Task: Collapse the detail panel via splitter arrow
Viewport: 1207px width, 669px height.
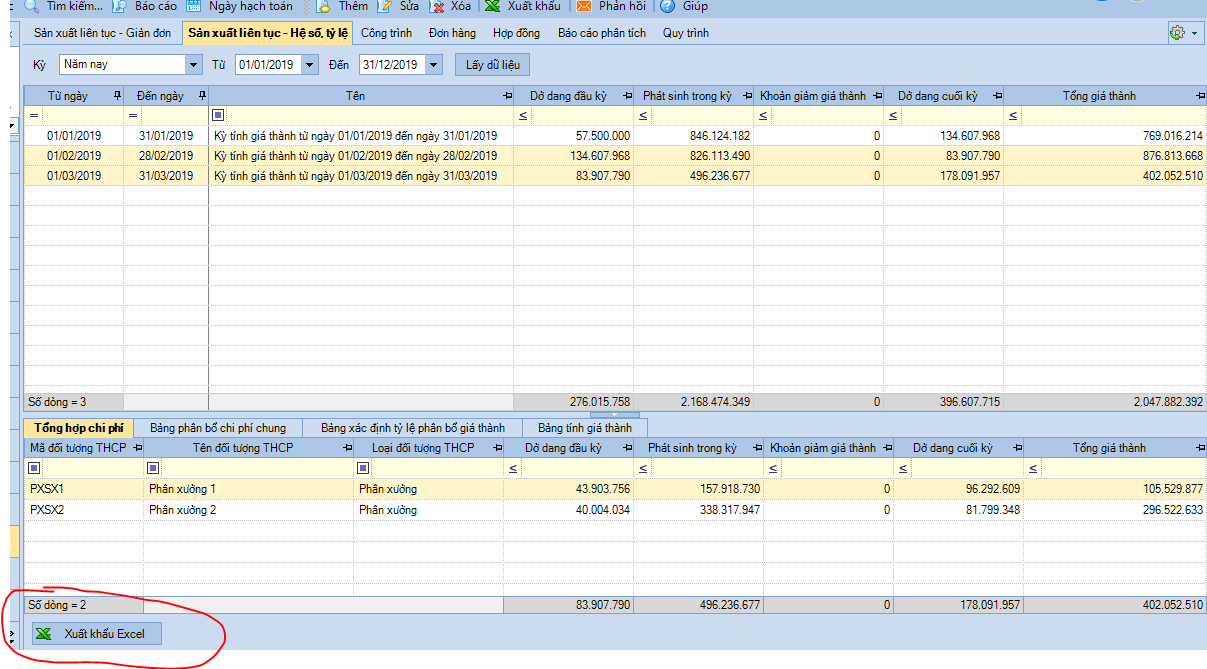Action: click(615, 413)
